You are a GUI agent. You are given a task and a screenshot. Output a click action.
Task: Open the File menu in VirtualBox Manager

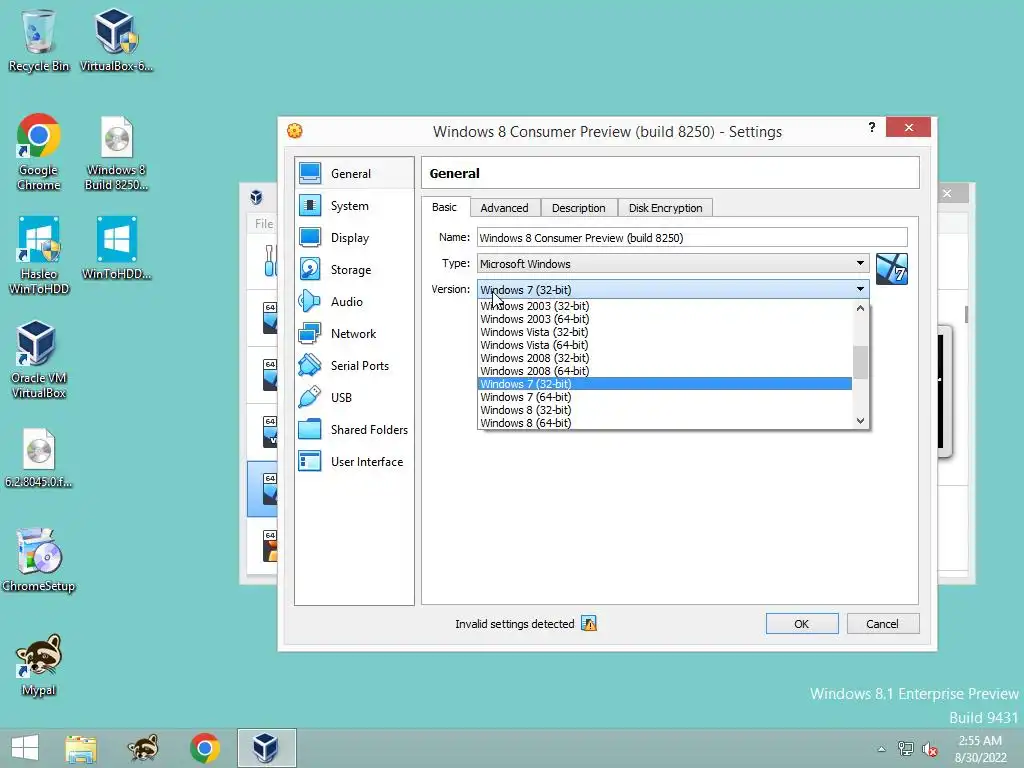click(264, 223)
